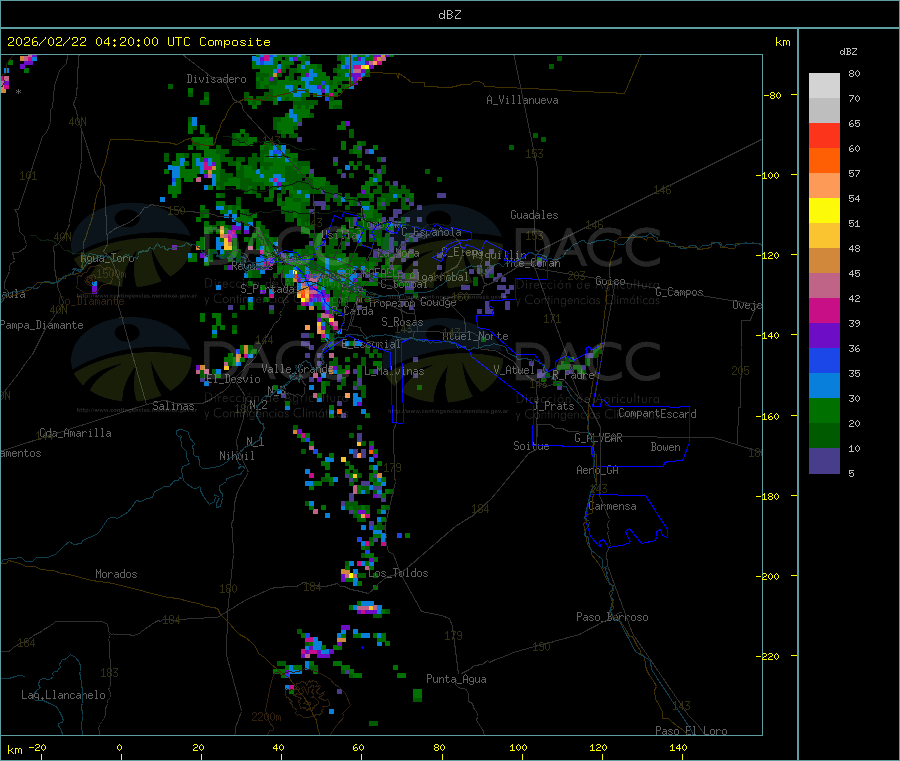
Task: Select the 'Atuel_Norte' place label
Action: point(475,336)
